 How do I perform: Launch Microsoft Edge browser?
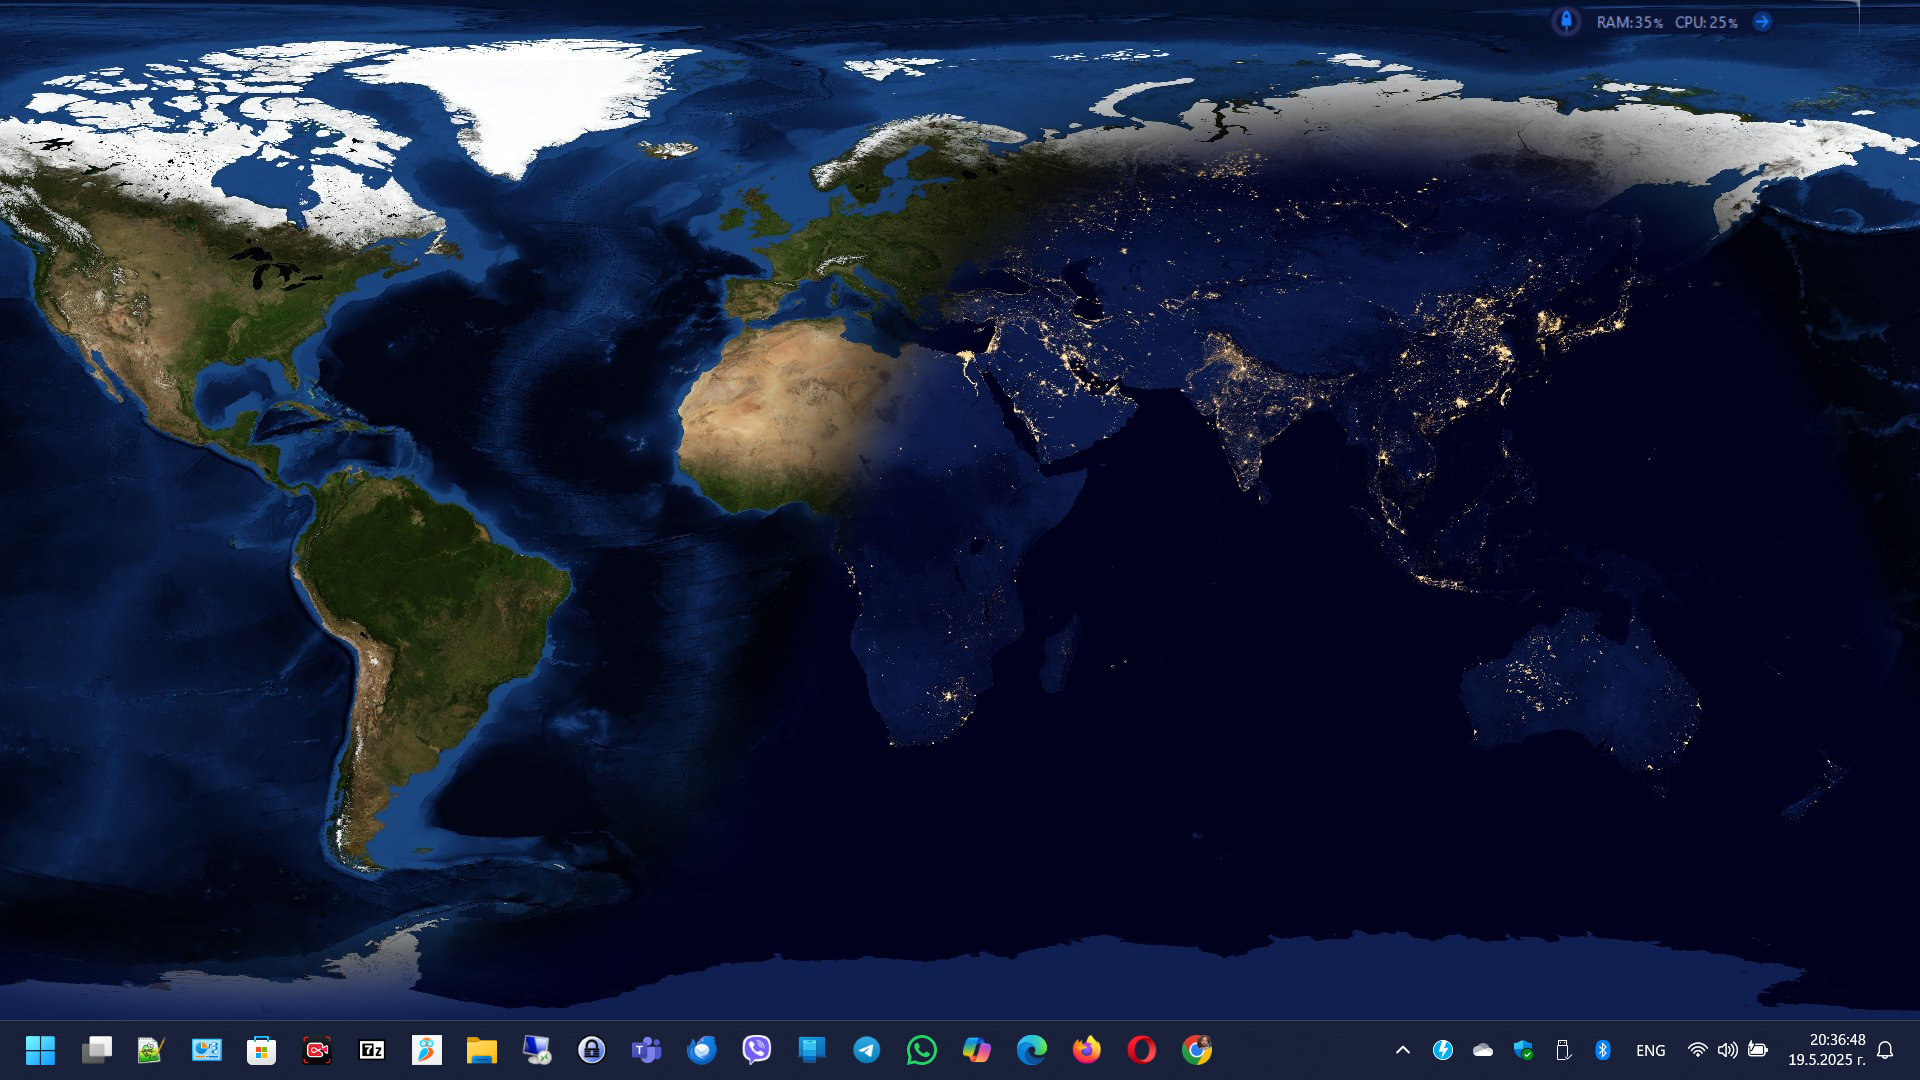(1032, 1050)
